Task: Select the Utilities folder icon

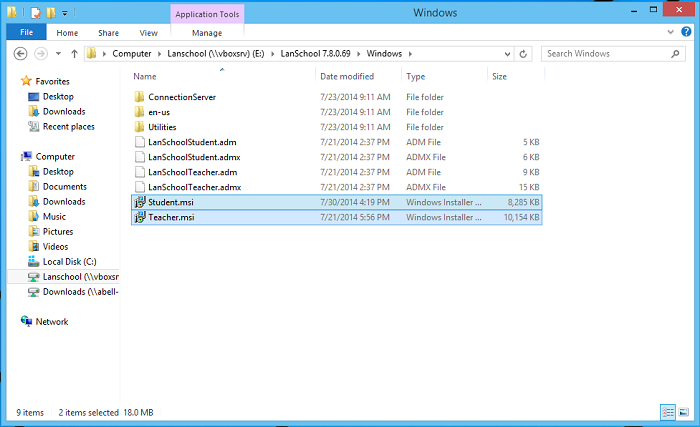Action: tap(140, 127)
